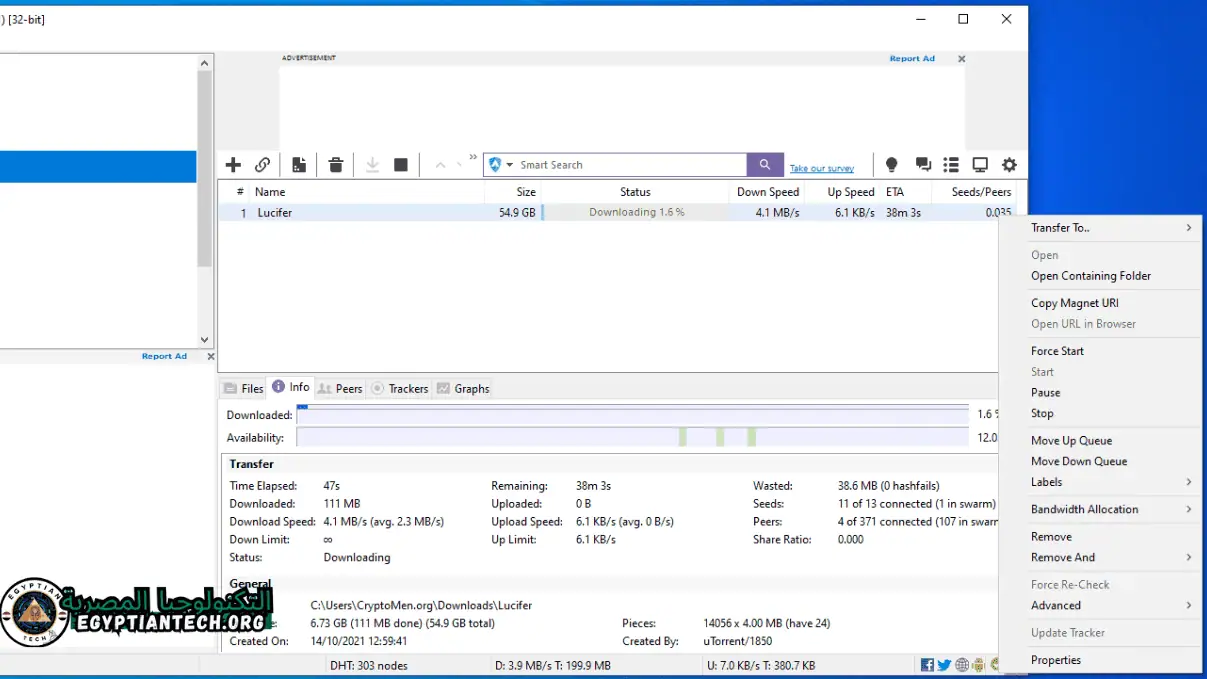
Task: Select Force Start from the context menu
Action: click(x=1057, y=350)
